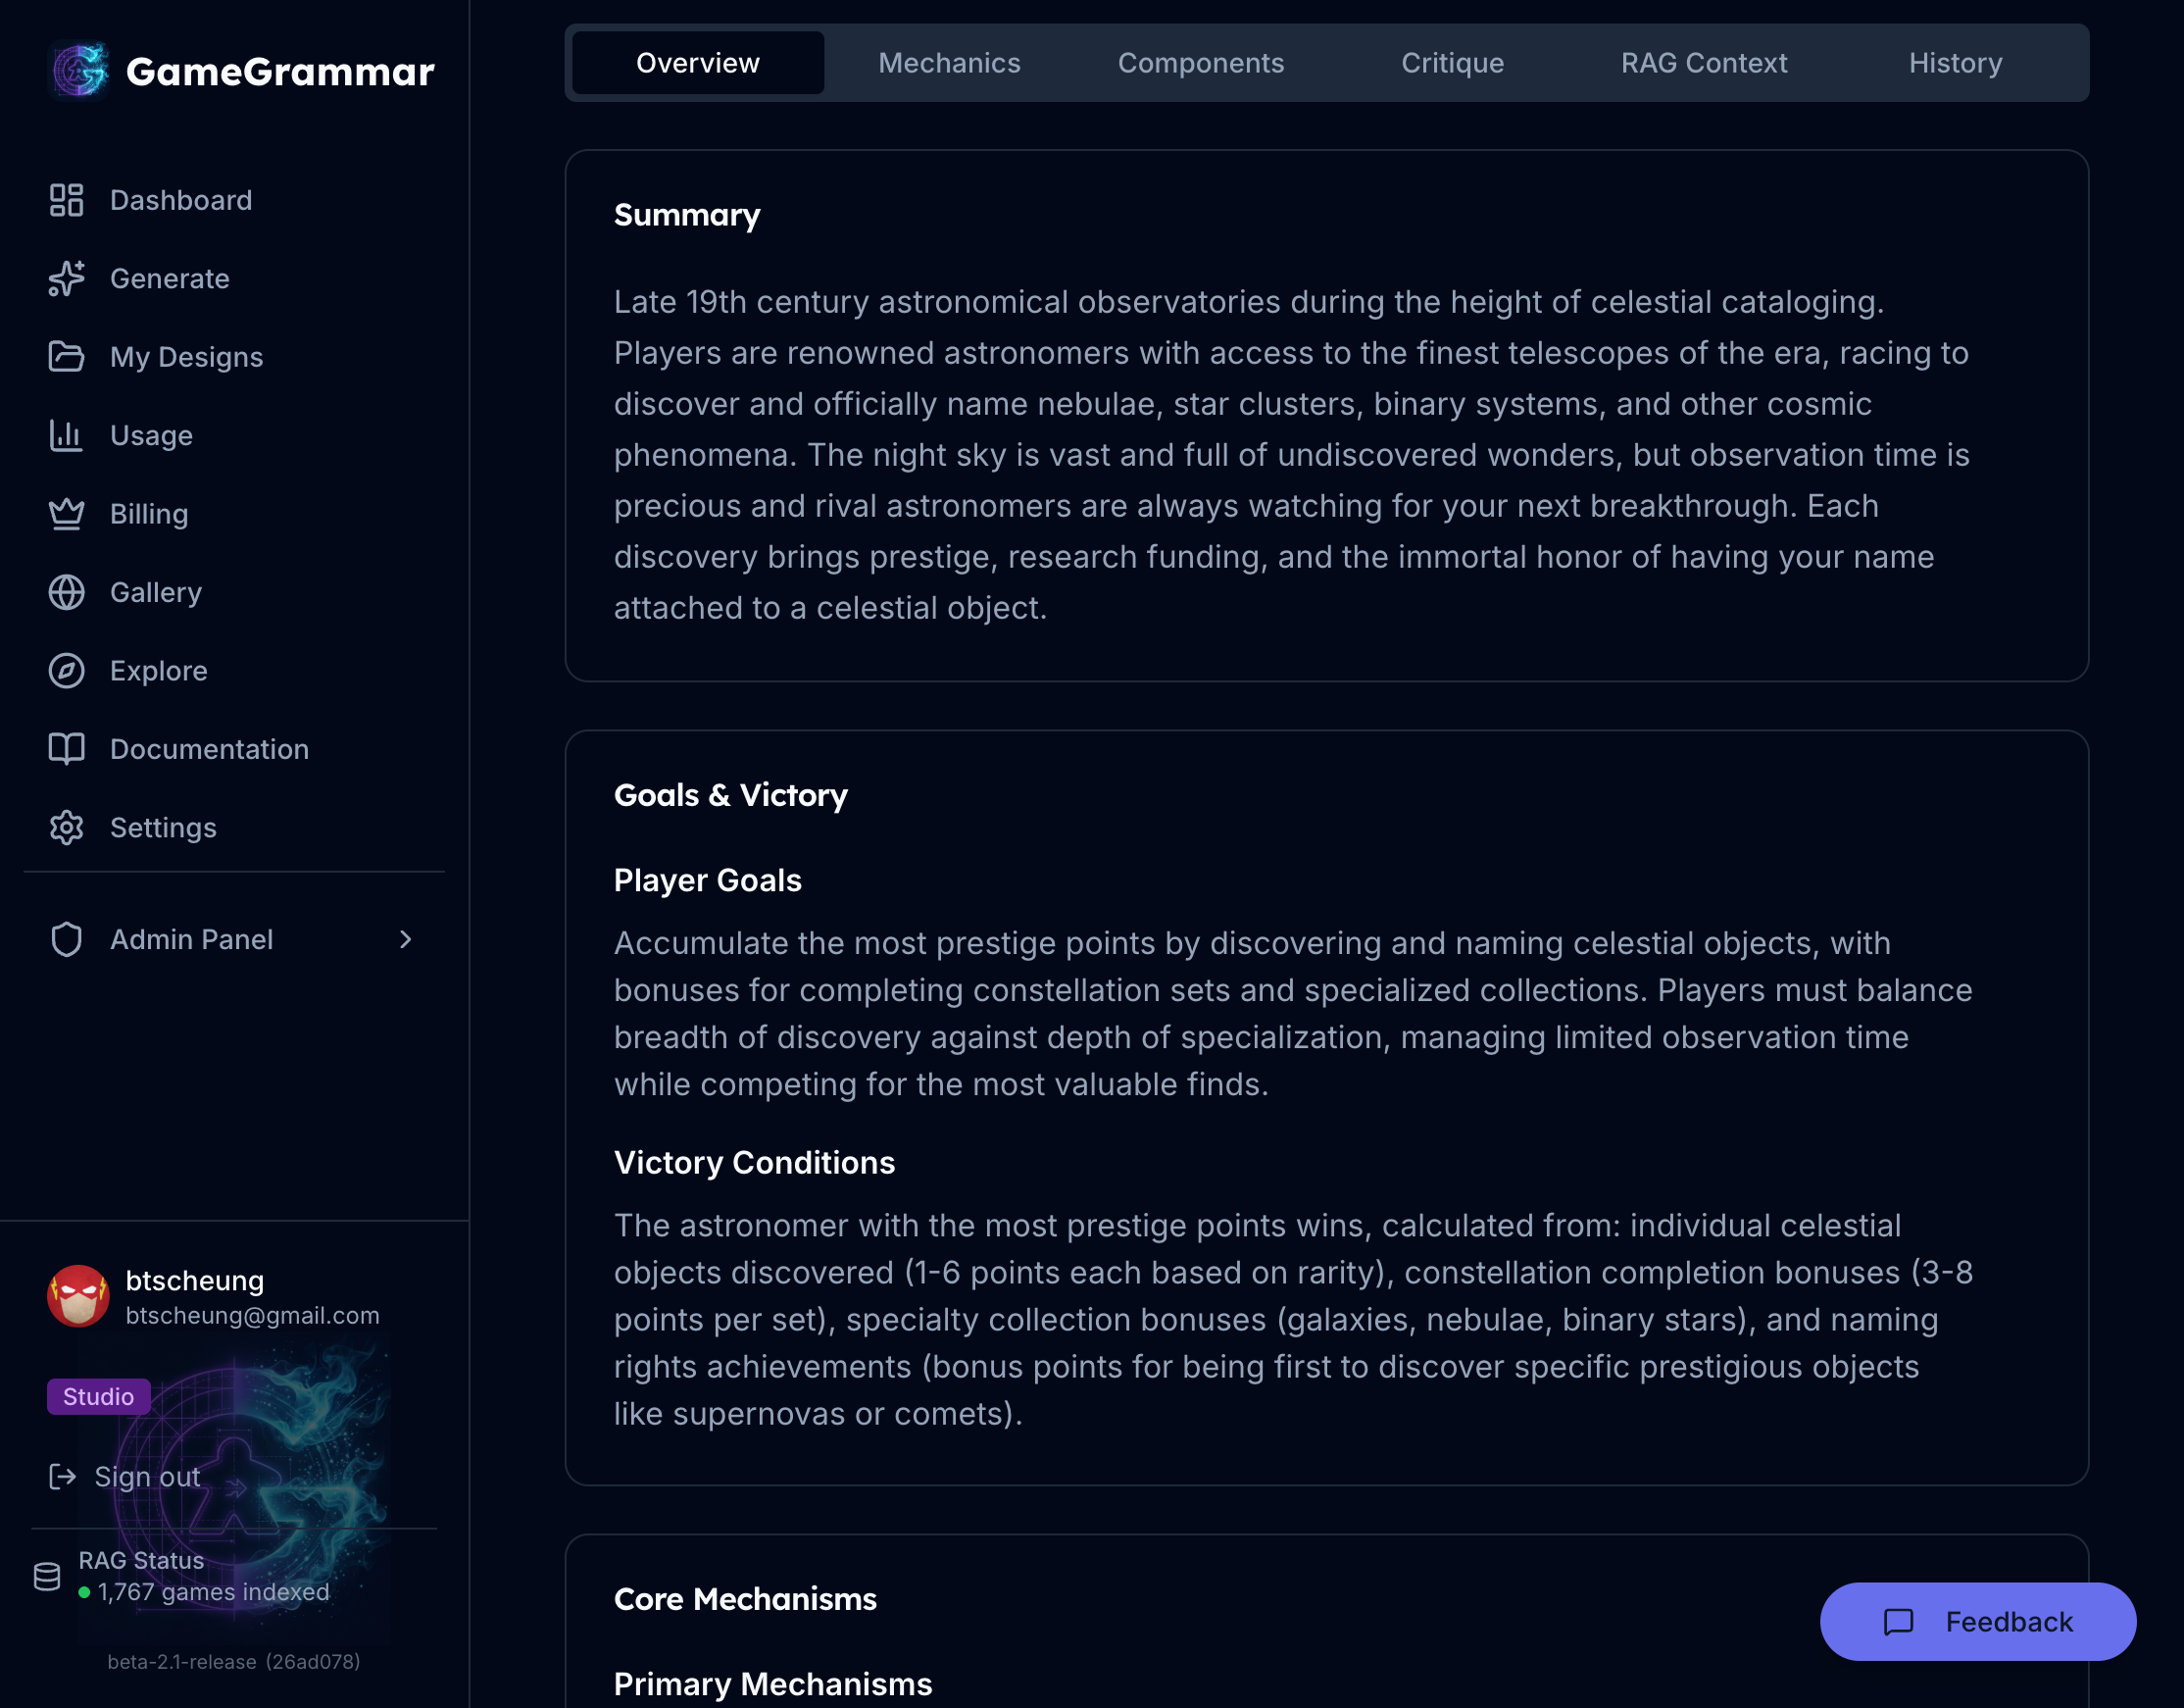
Task: Switch to the Mechanics tab
Action: [949, 63]
